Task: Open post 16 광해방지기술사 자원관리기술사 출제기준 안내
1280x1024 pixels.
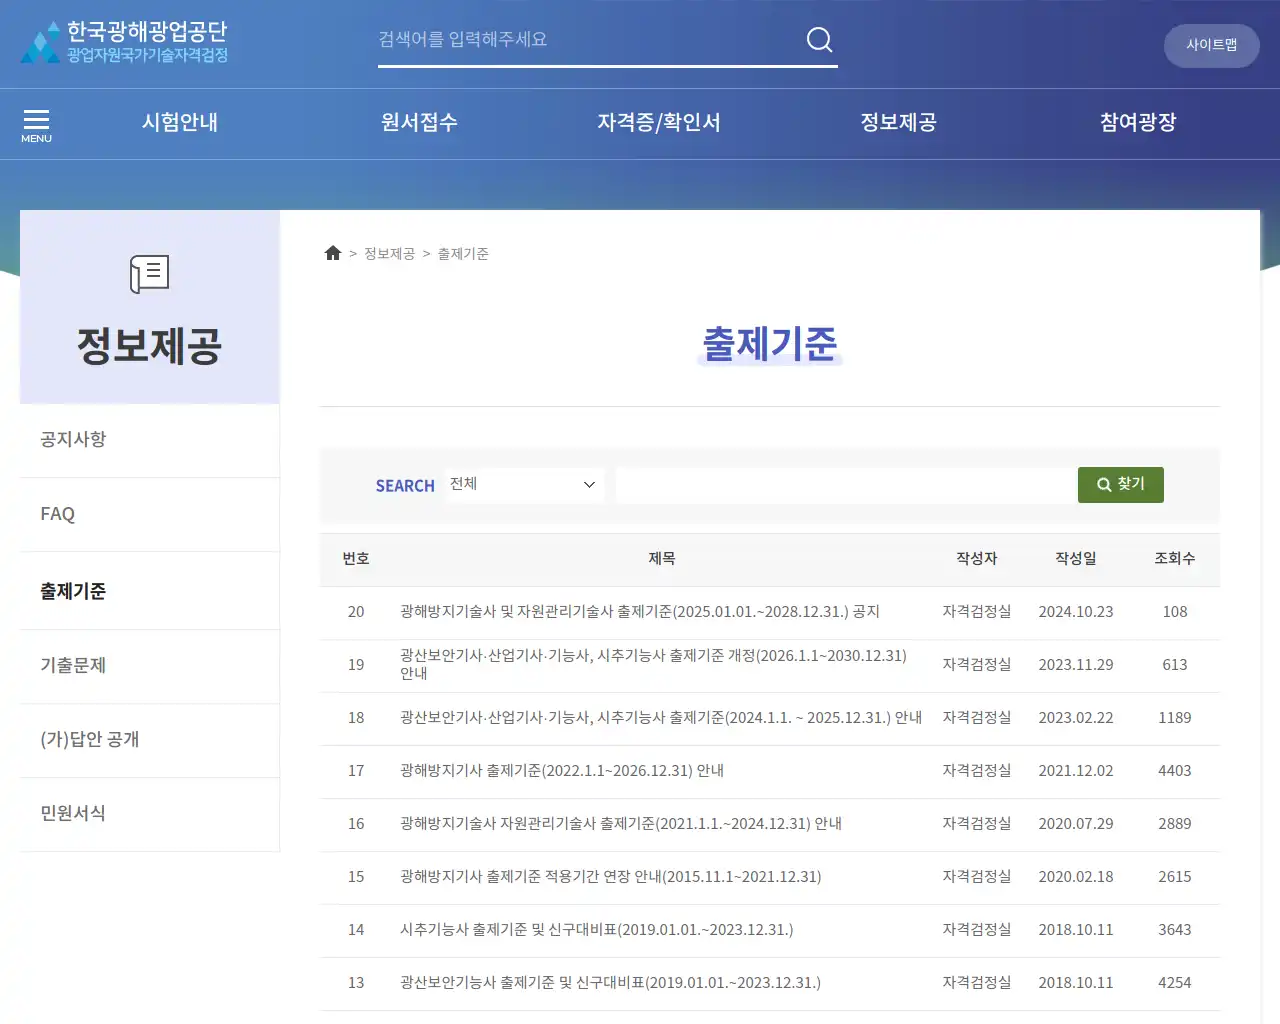Action: 621,824
